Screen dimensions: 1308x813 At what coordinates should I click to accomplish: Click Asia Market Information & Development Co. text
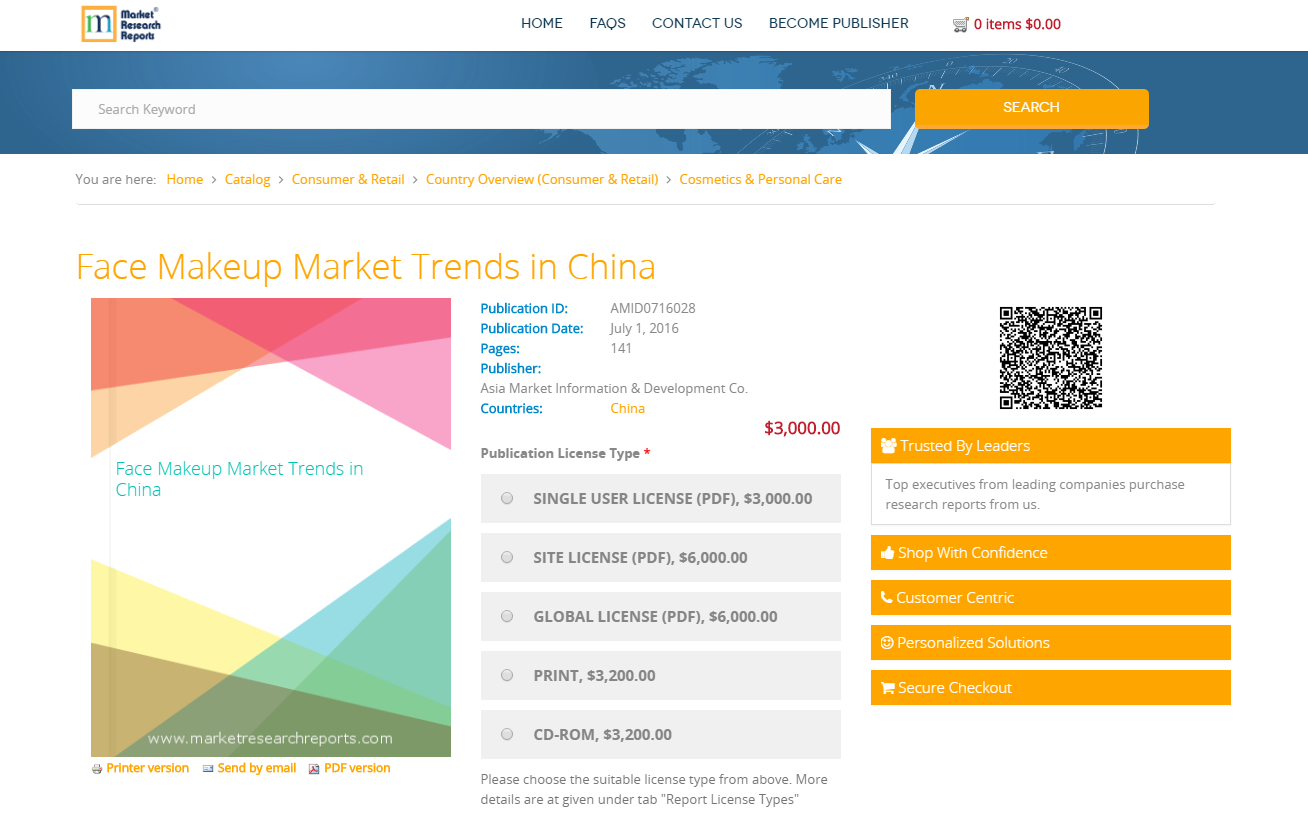tap(614, 389)
